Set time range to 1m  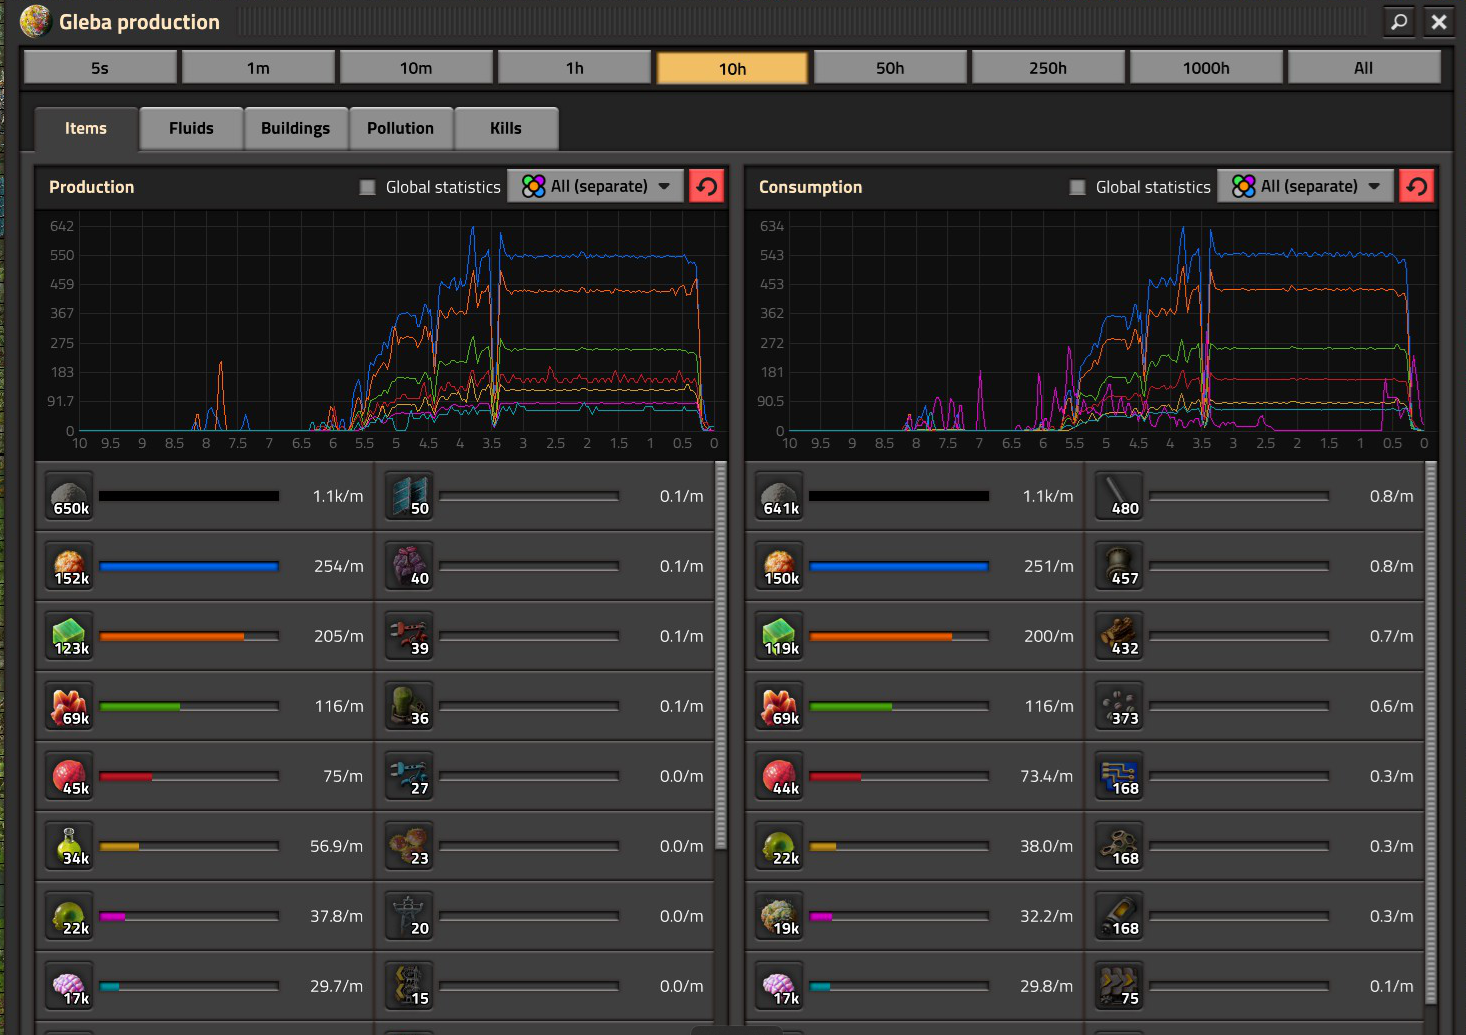click(258, 68)
